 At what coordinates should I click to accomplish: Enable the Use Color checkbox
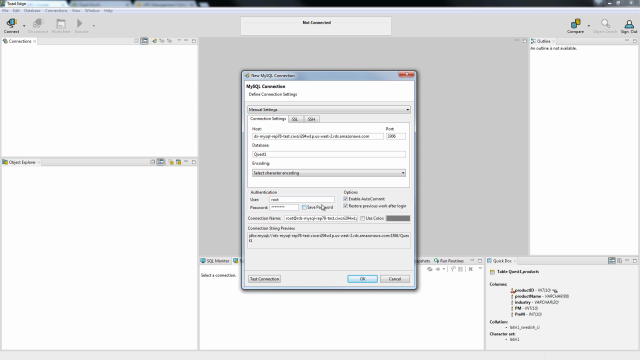362,218
